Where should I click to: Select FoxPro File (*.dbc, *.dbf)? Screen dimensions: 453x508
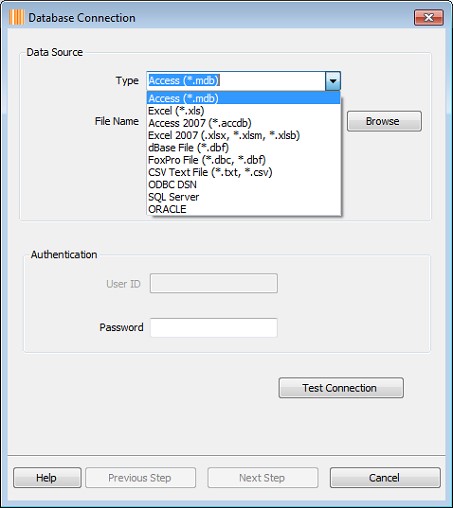coord(244,160)
